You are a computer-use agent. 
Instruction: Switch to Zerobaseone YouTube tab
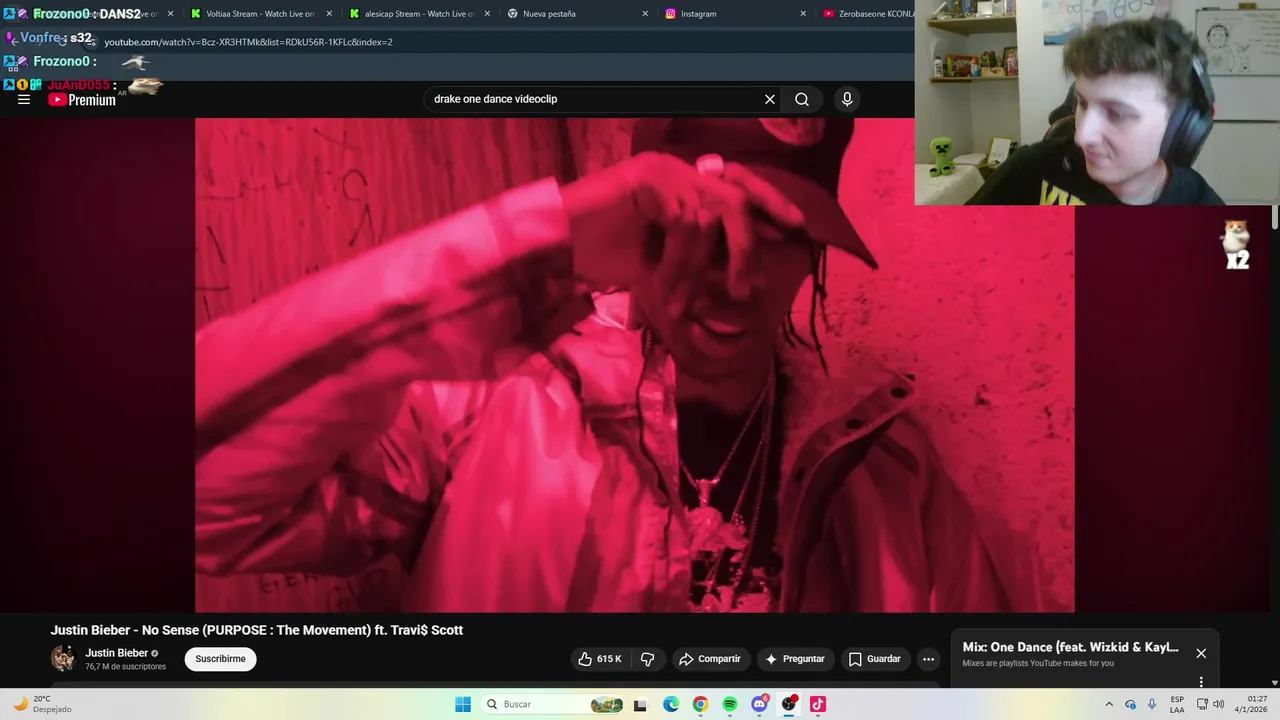point(866,14)
